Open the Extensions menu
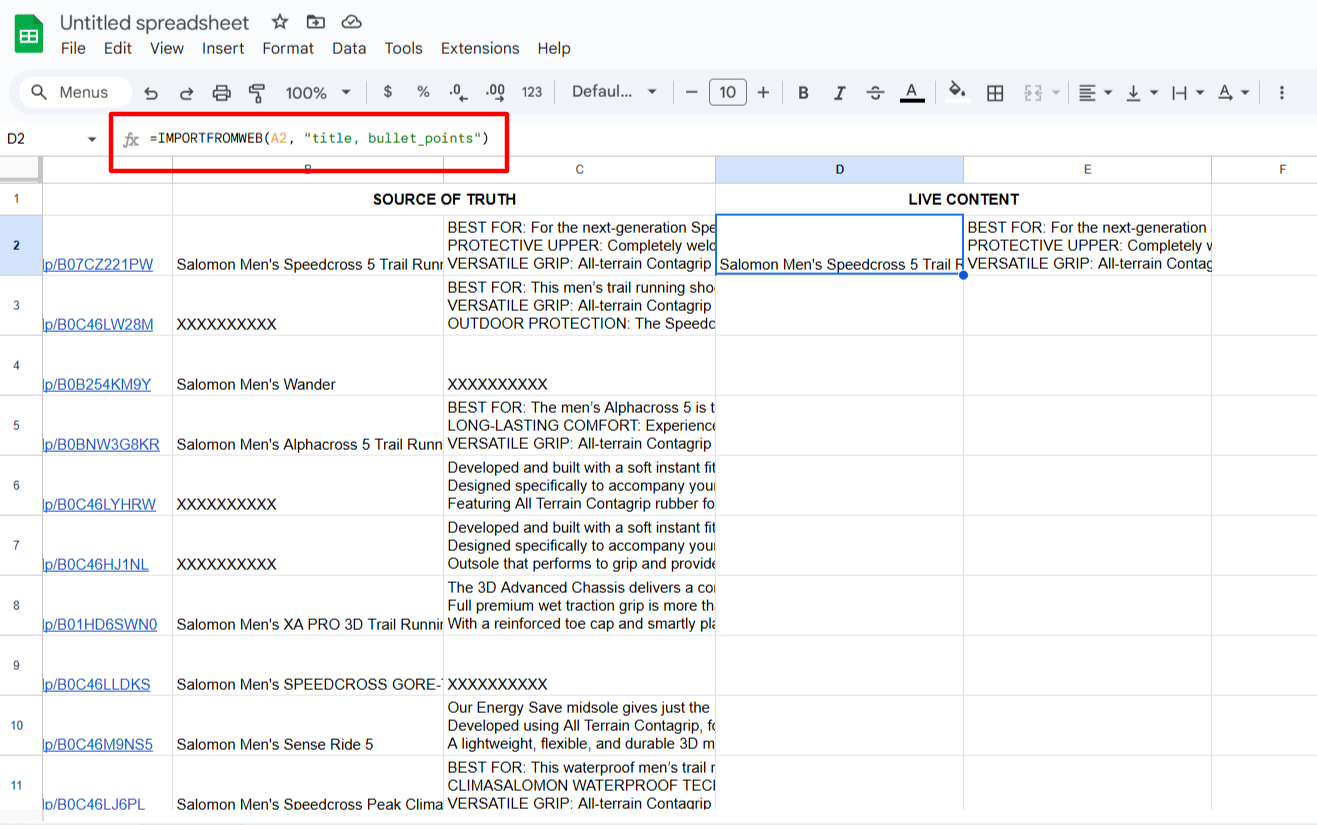This screenshot has width=1317, height=825. pyautogui.click(x=480, y=48)
